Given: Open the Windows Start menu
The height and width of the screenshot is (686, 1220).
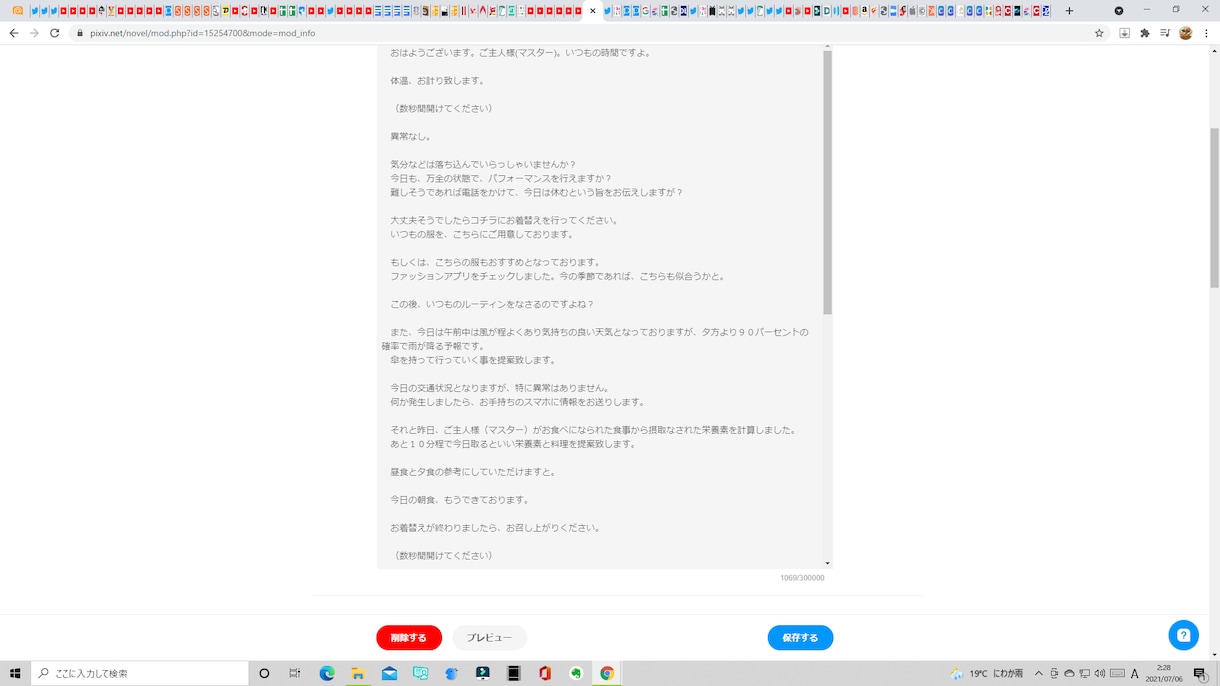Looking at the screenshot, I should pos(15,673).
